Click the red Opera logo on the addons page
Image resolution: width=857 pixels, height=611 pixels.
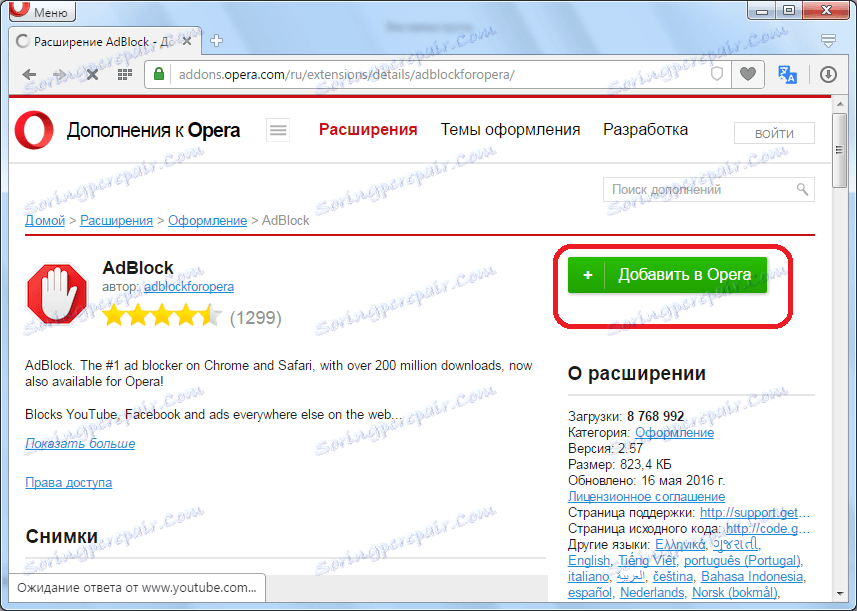pos(33,131)
